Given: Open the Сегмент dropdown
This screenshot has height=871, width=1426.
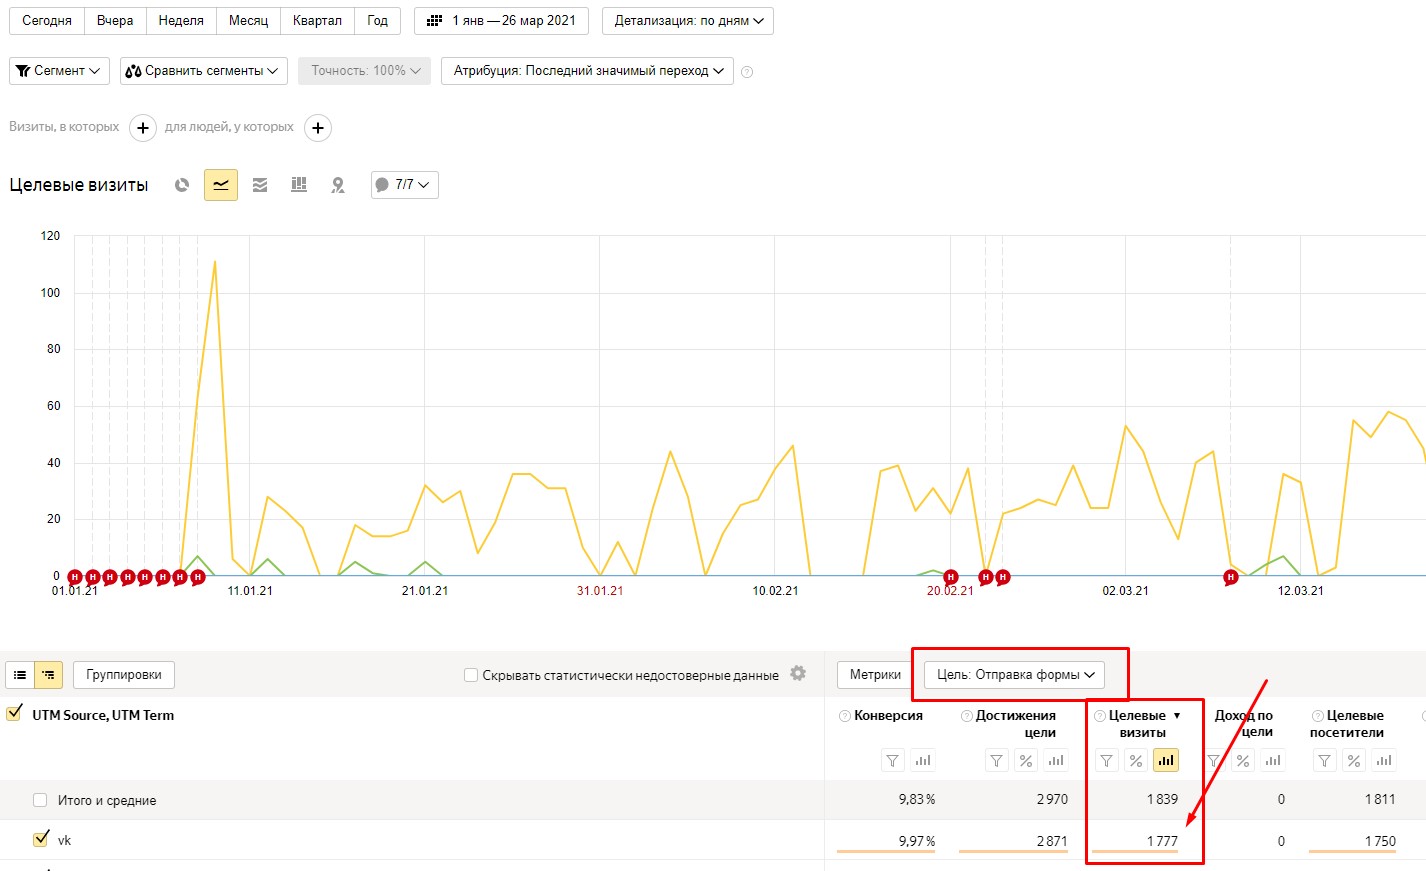Looking at the screenshot, I should pyautogui.click(x=59, y=71).
